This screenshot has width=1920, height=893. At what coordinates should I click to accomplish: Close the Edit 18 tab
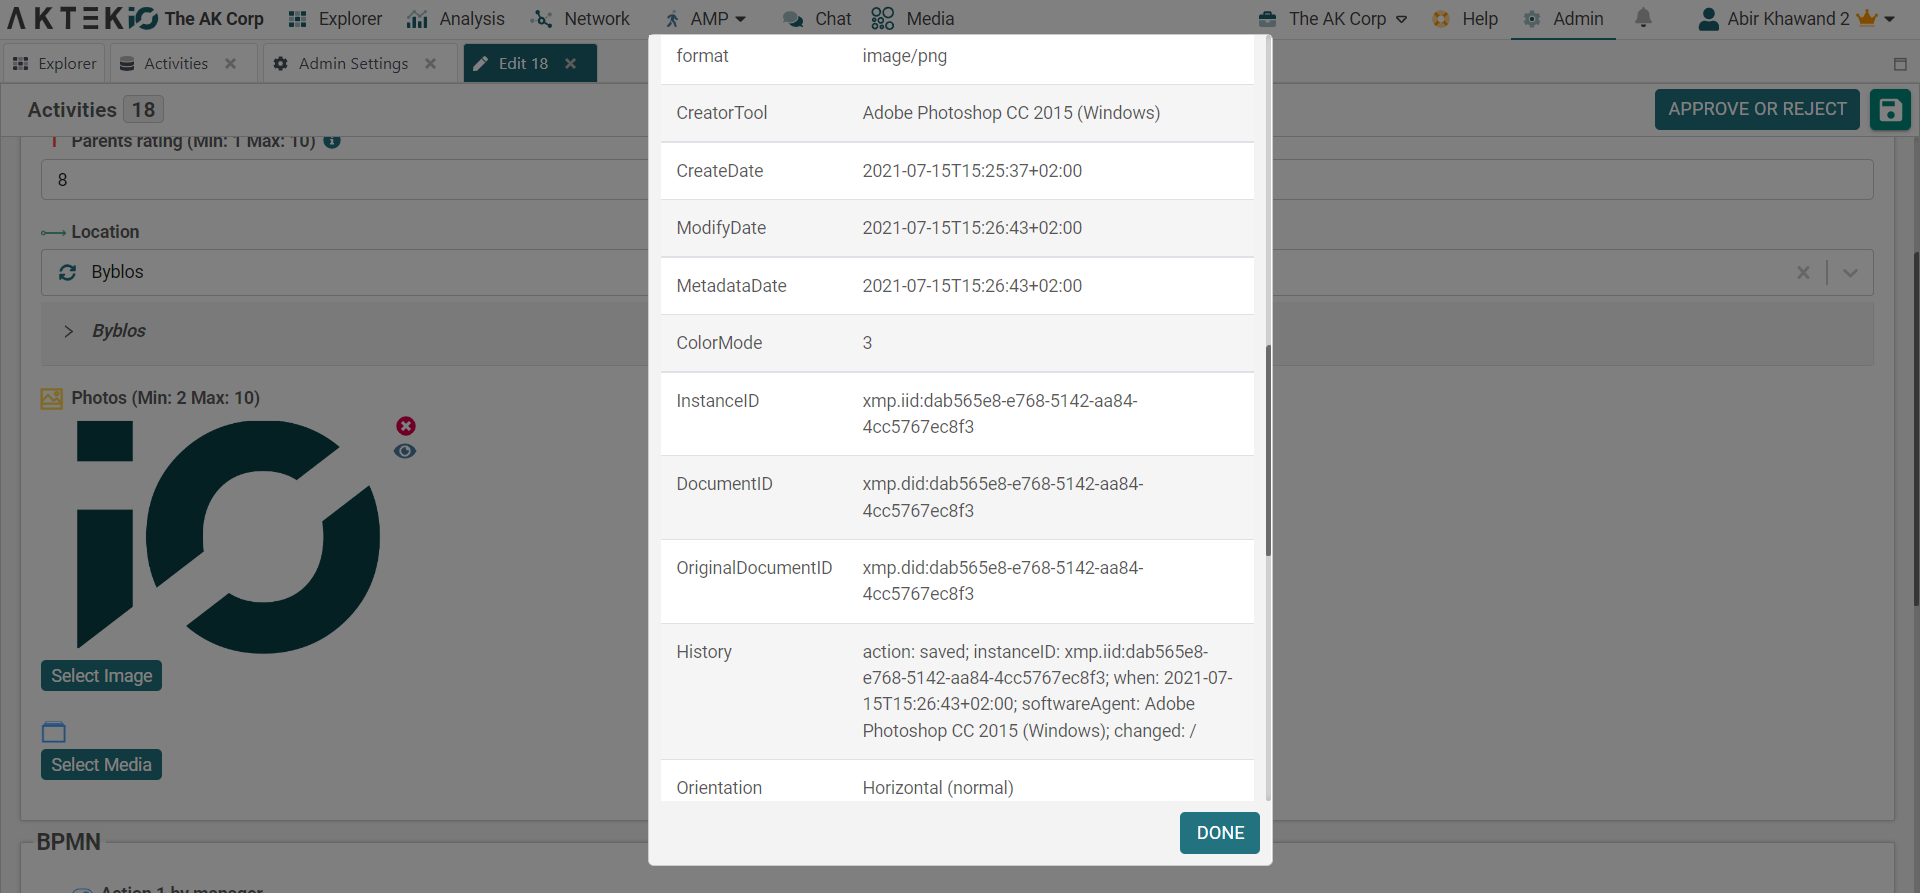(x=570, y=63)
